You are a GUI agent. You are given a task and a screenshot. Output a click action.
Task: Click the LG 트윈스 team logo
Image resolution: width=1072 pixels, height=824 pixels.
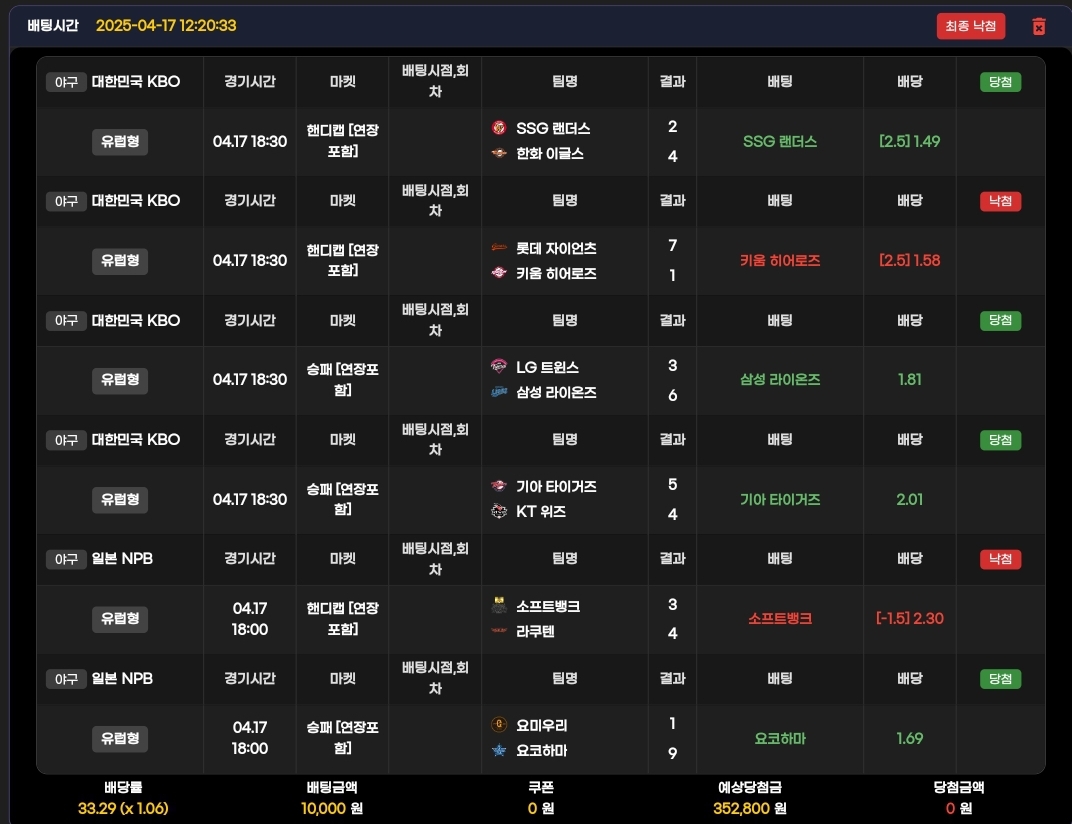pos(499,367)
